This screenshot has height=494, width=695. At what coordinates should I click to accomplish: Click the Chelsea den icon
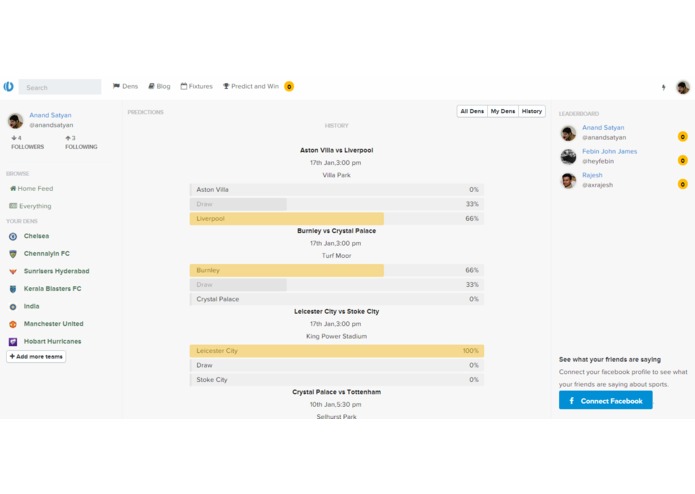pos(13,237)
